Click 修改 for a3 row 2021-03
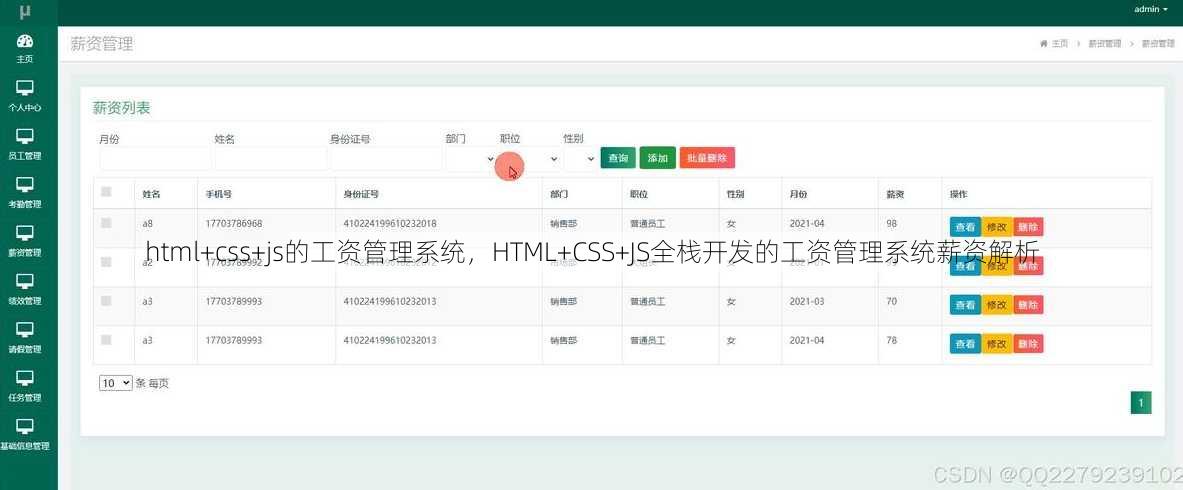This screenshot has height=490, width=1183. pos(997,304)
